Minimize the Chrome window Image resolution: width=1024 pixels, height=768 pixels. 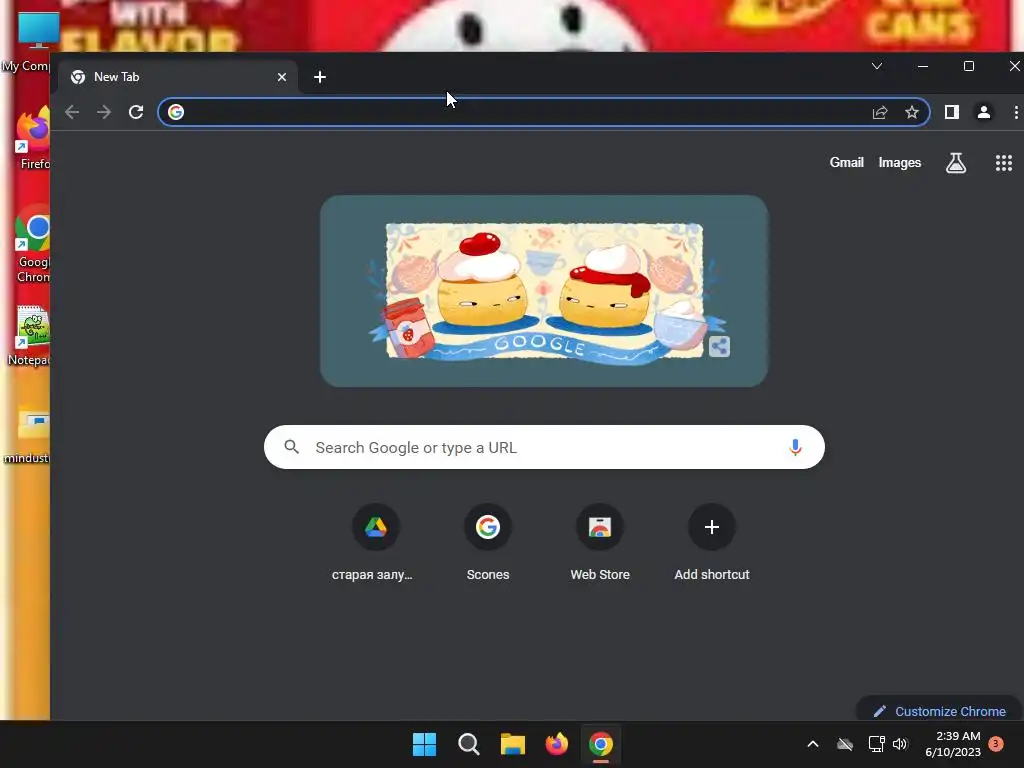(x=923, y=66)
